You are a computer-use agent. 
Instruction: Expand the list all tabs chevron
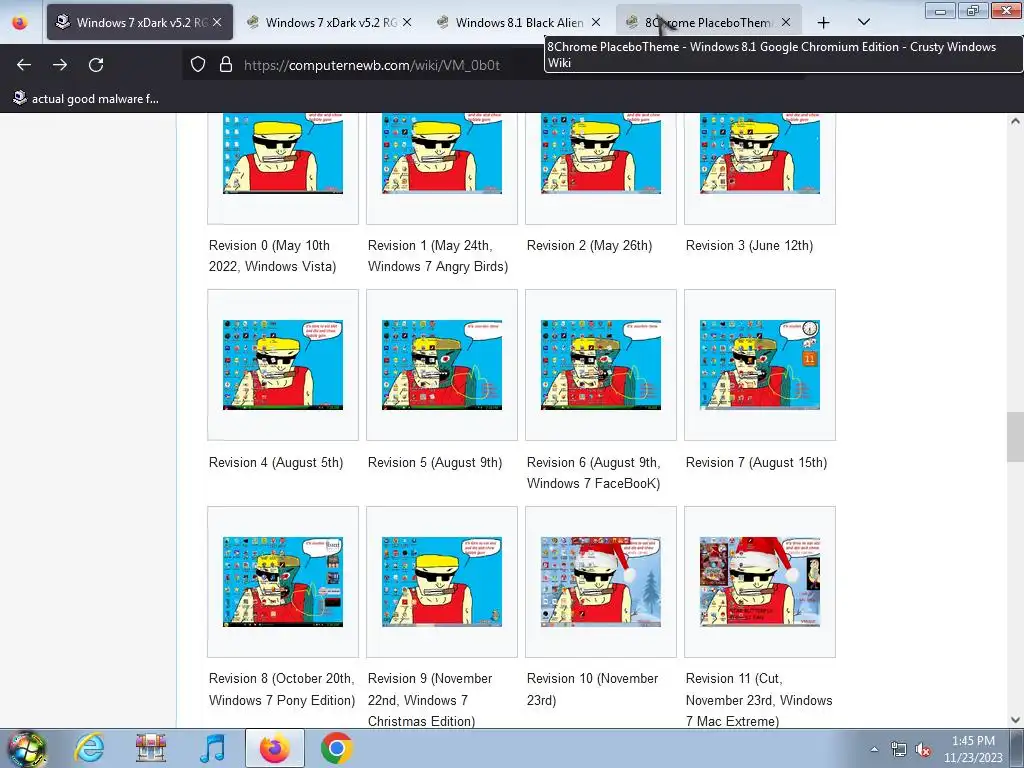[x=863, y=23]
